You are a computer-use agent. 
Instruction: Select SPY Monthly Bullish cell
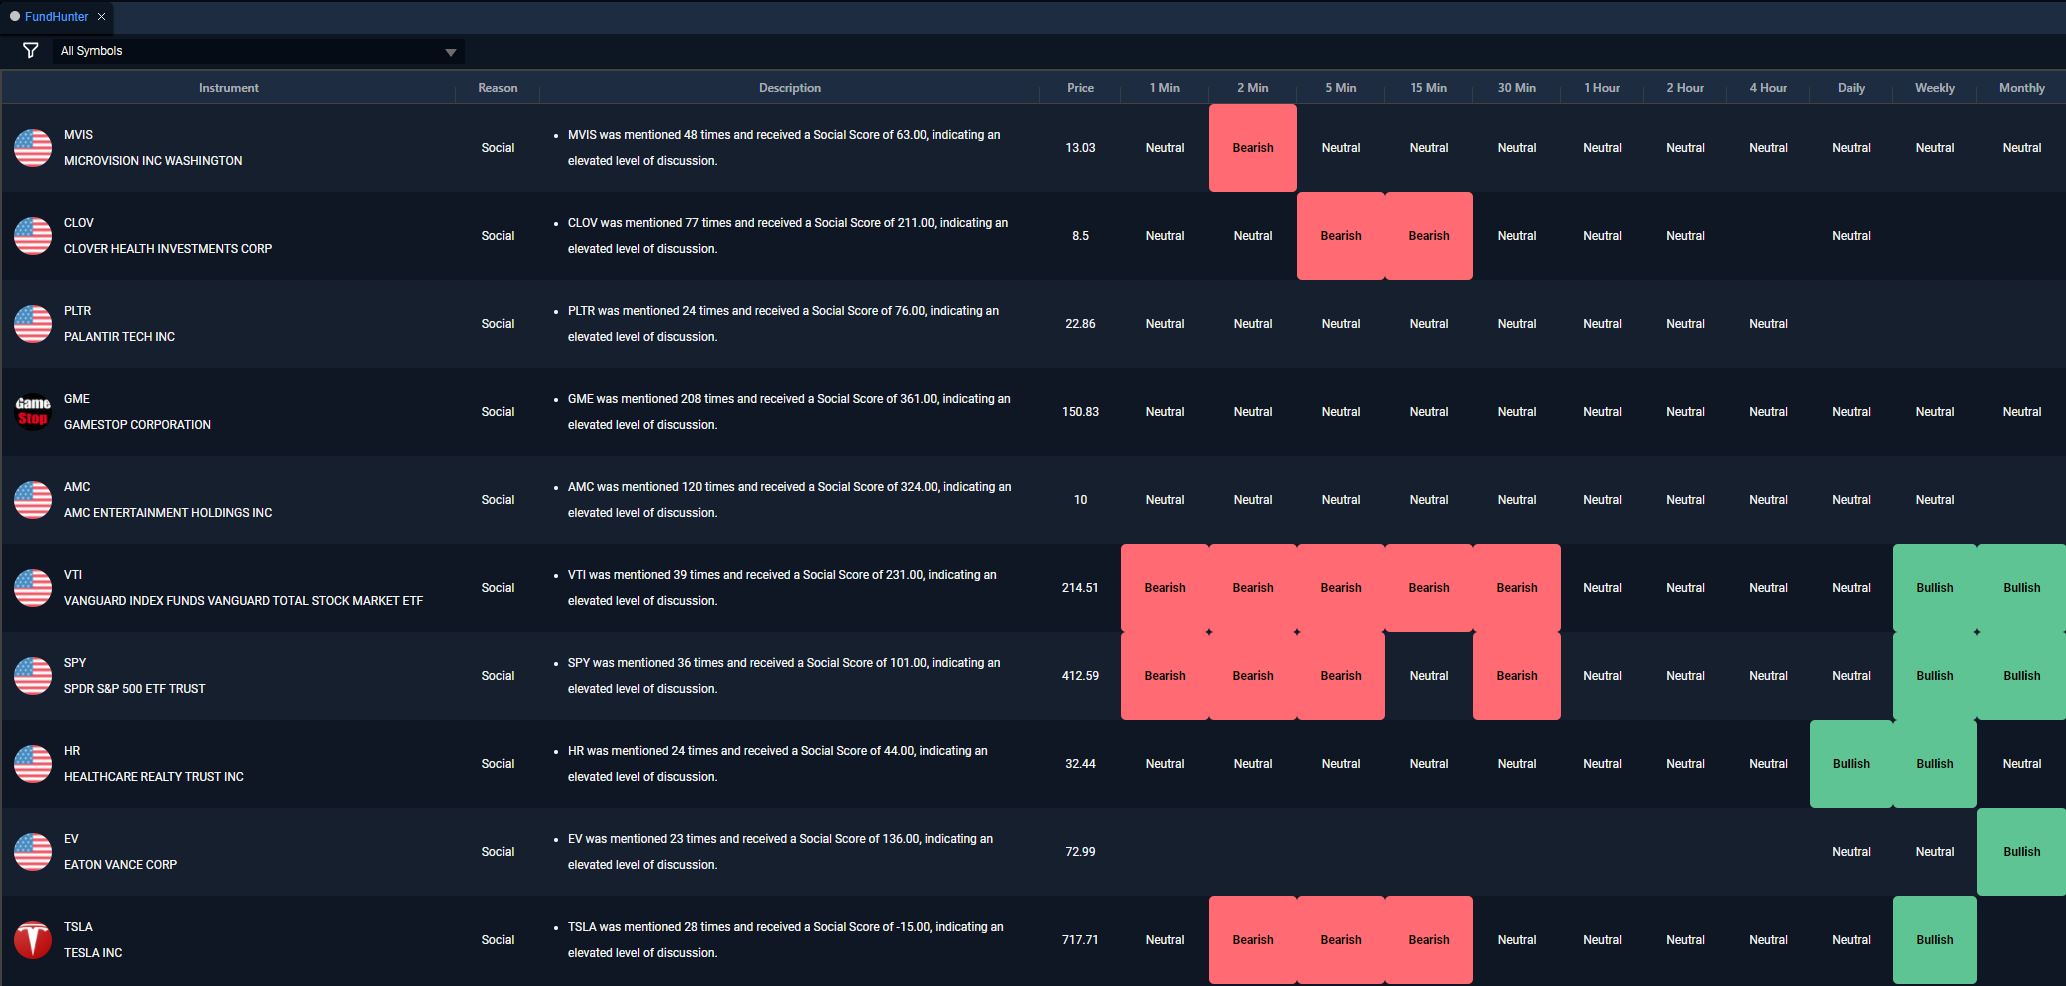tap(2021, 676)
